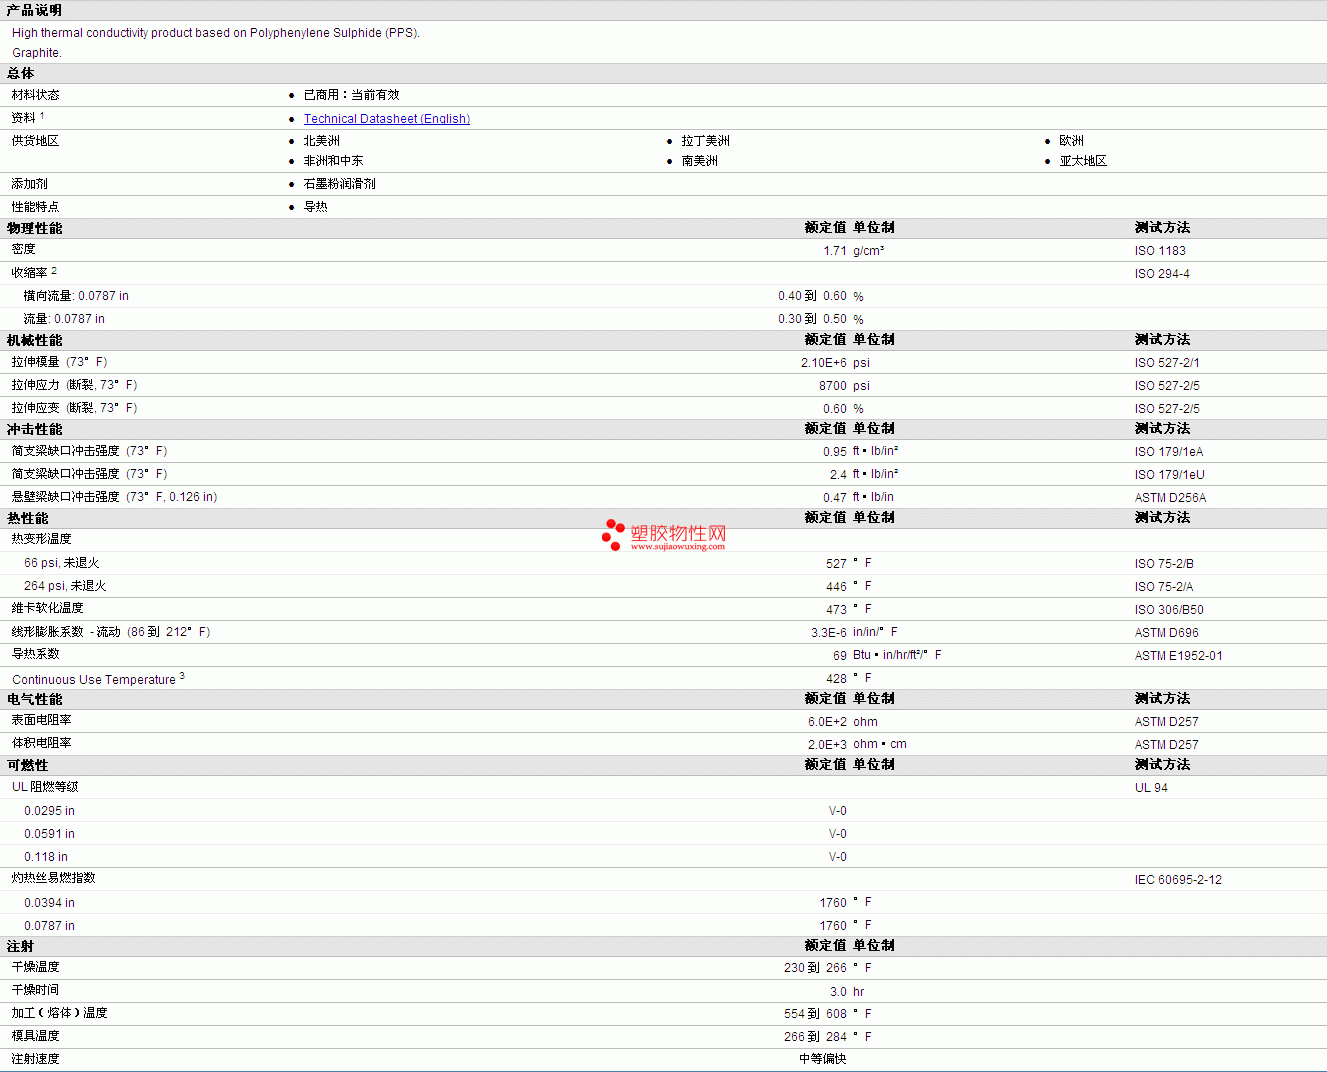Image resolution: width=1327 pixels, height=1072 pixels.
Task: Click the "ISO 1183" test method
Action: pos(1160,251)
